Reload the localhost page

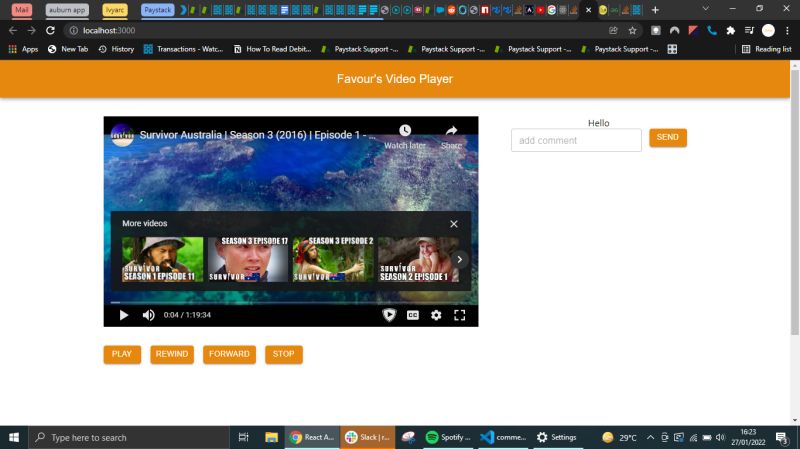click(x=50, y=31)
